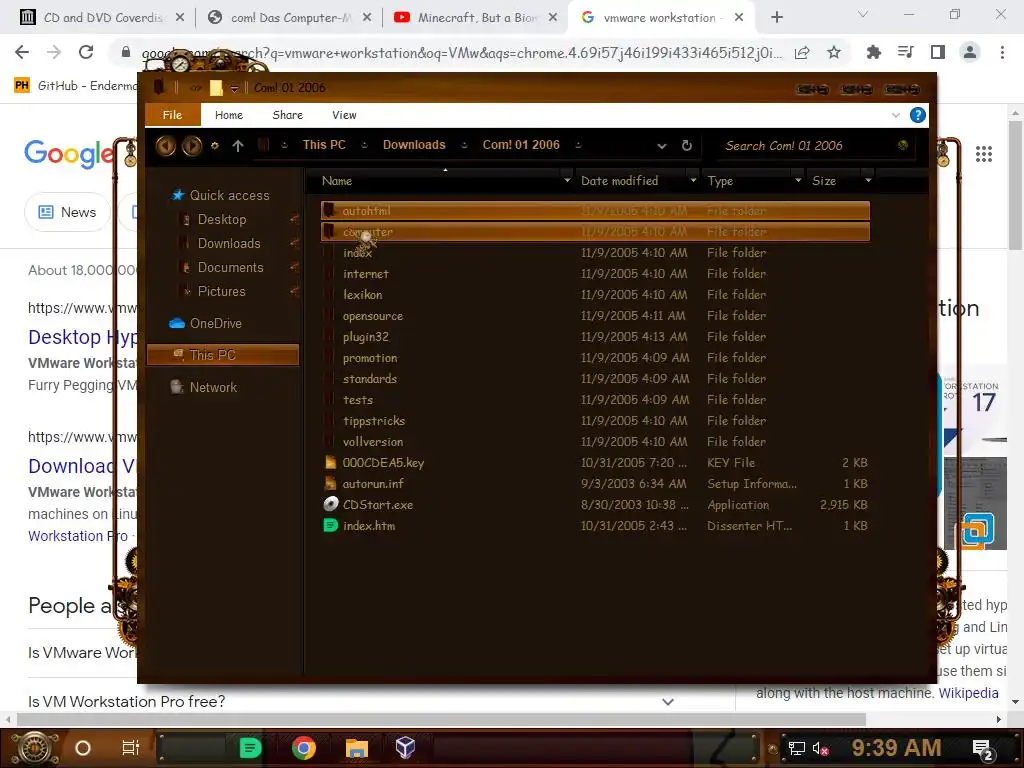Click the Chrome vertical scrollbar thumb
This screenshot has width=1024, height=768.
pos(1015,185)
